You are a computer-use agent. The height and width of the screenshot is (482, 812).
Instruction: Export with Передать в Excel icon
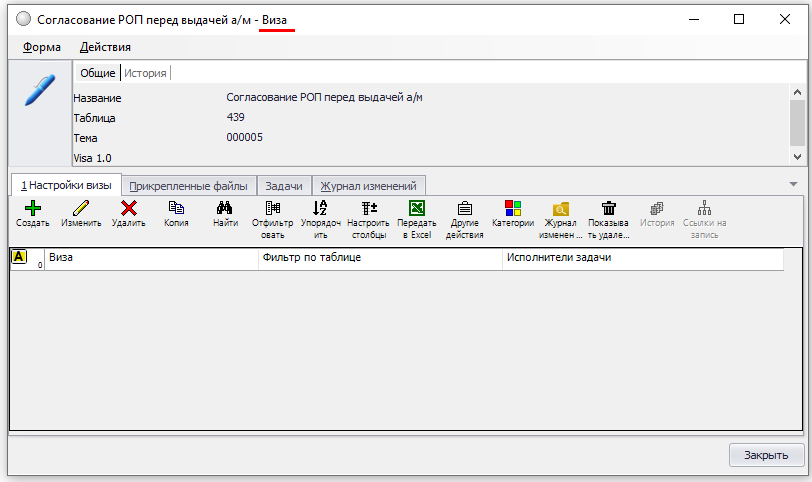point(418,208)
